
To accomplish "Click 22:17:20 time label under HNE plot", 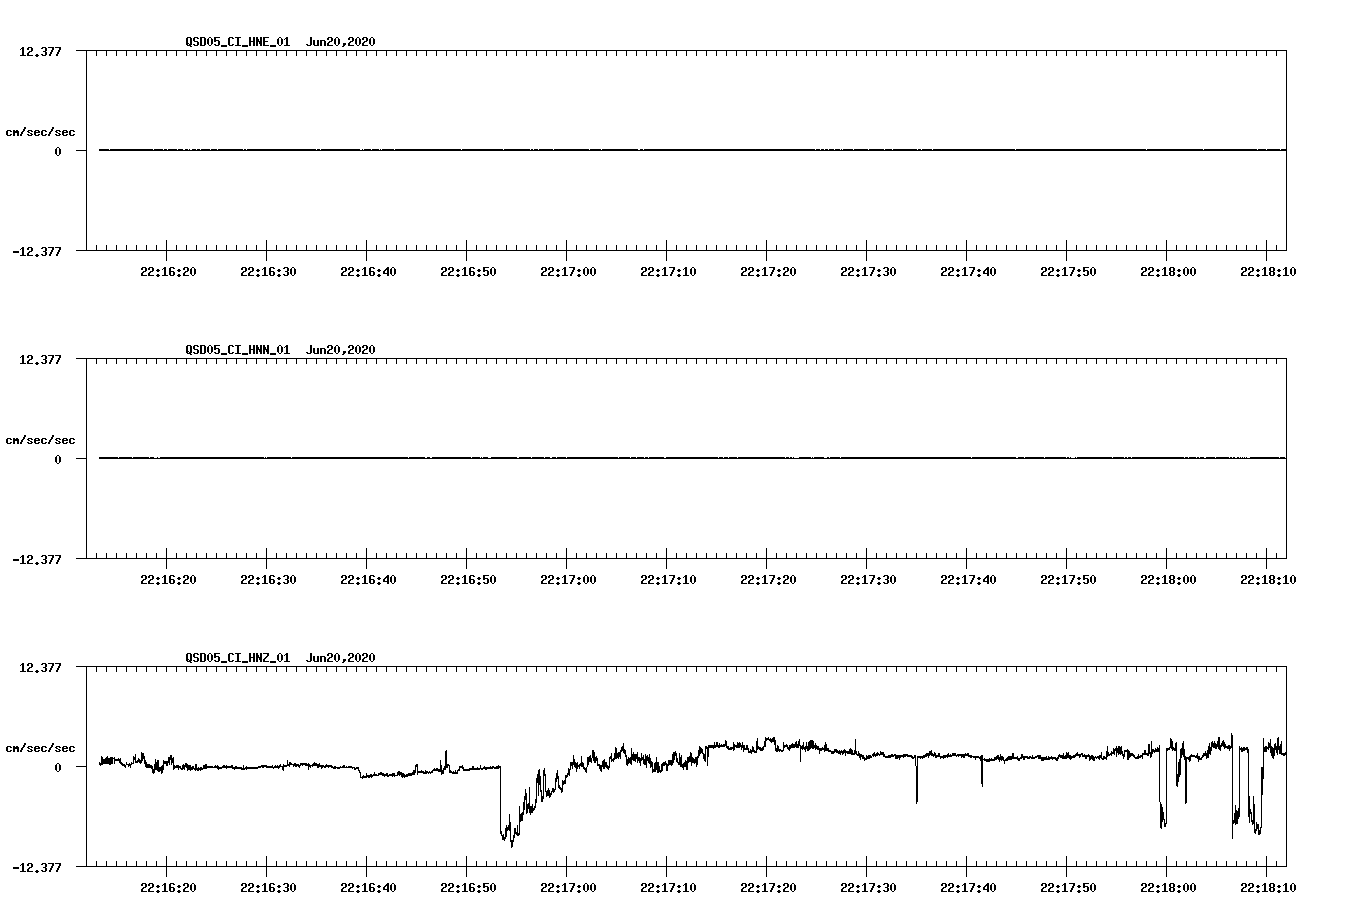I will pos(768,272).
